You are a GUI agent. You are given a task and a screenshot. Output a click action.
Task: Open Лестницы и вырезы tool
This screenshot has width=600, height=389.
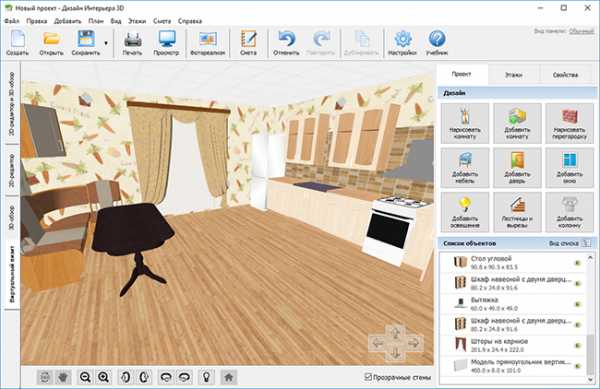point(517,212)
